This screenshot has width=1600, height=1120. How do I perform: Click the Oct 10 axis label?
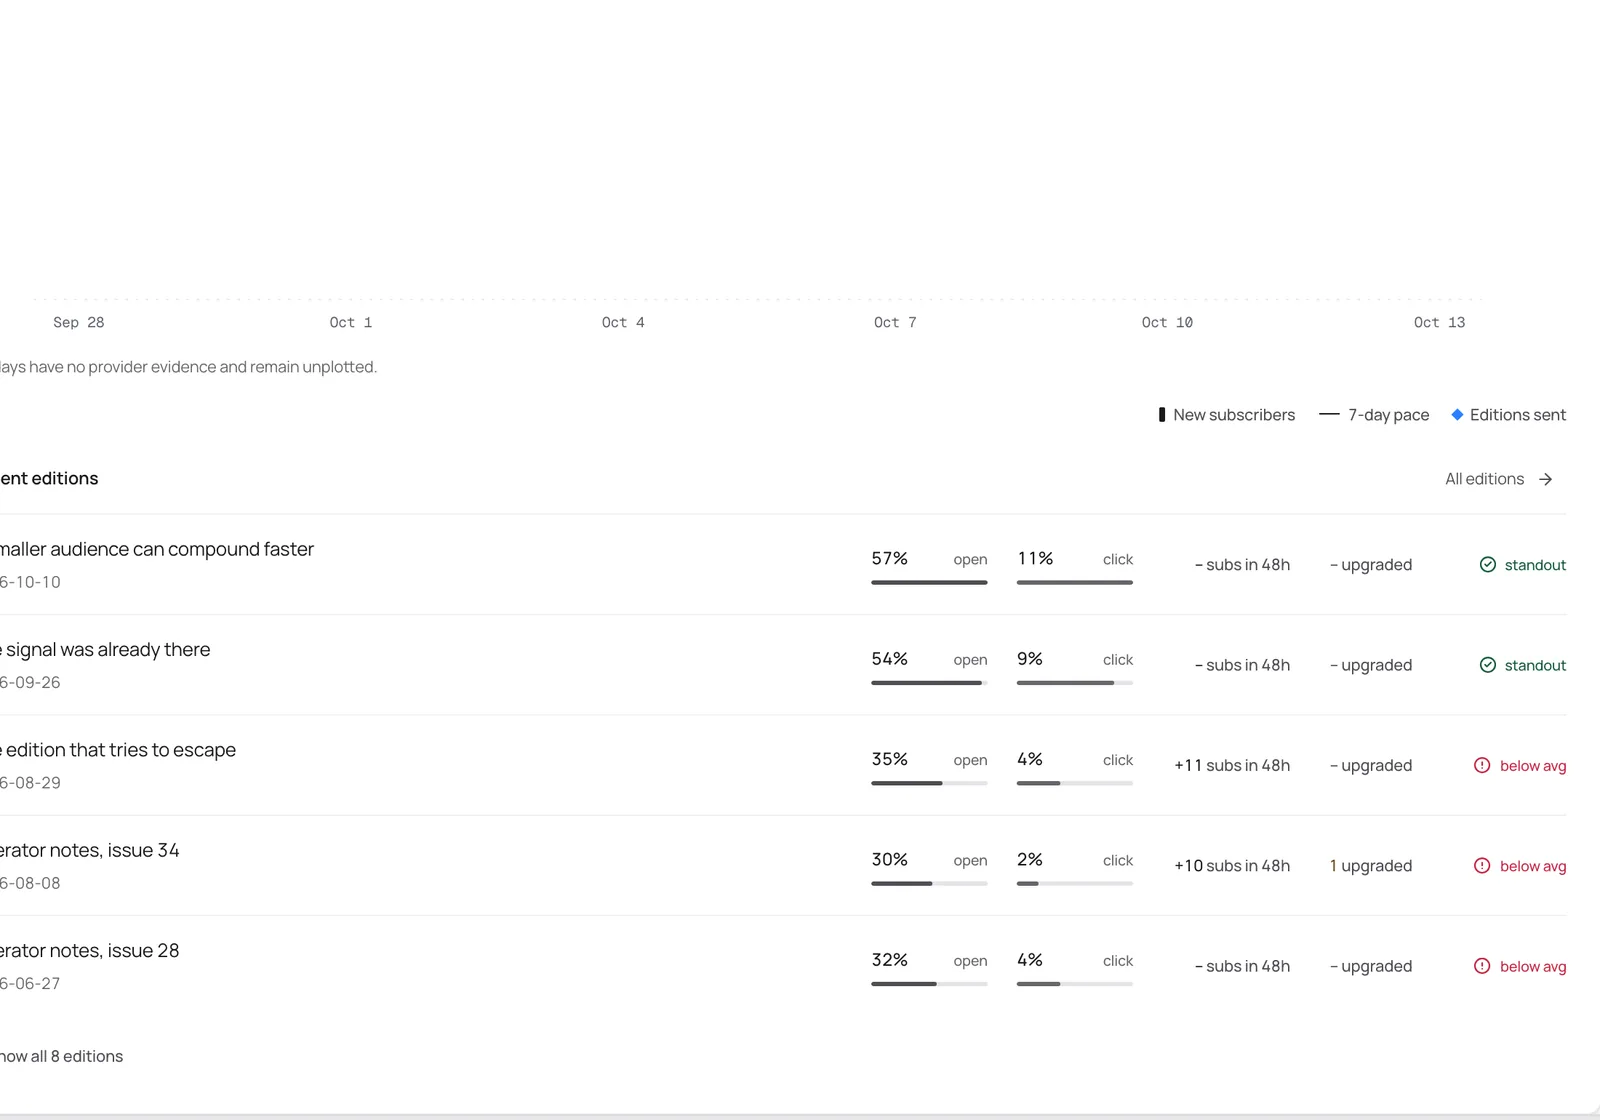(x=1167, y=322)
